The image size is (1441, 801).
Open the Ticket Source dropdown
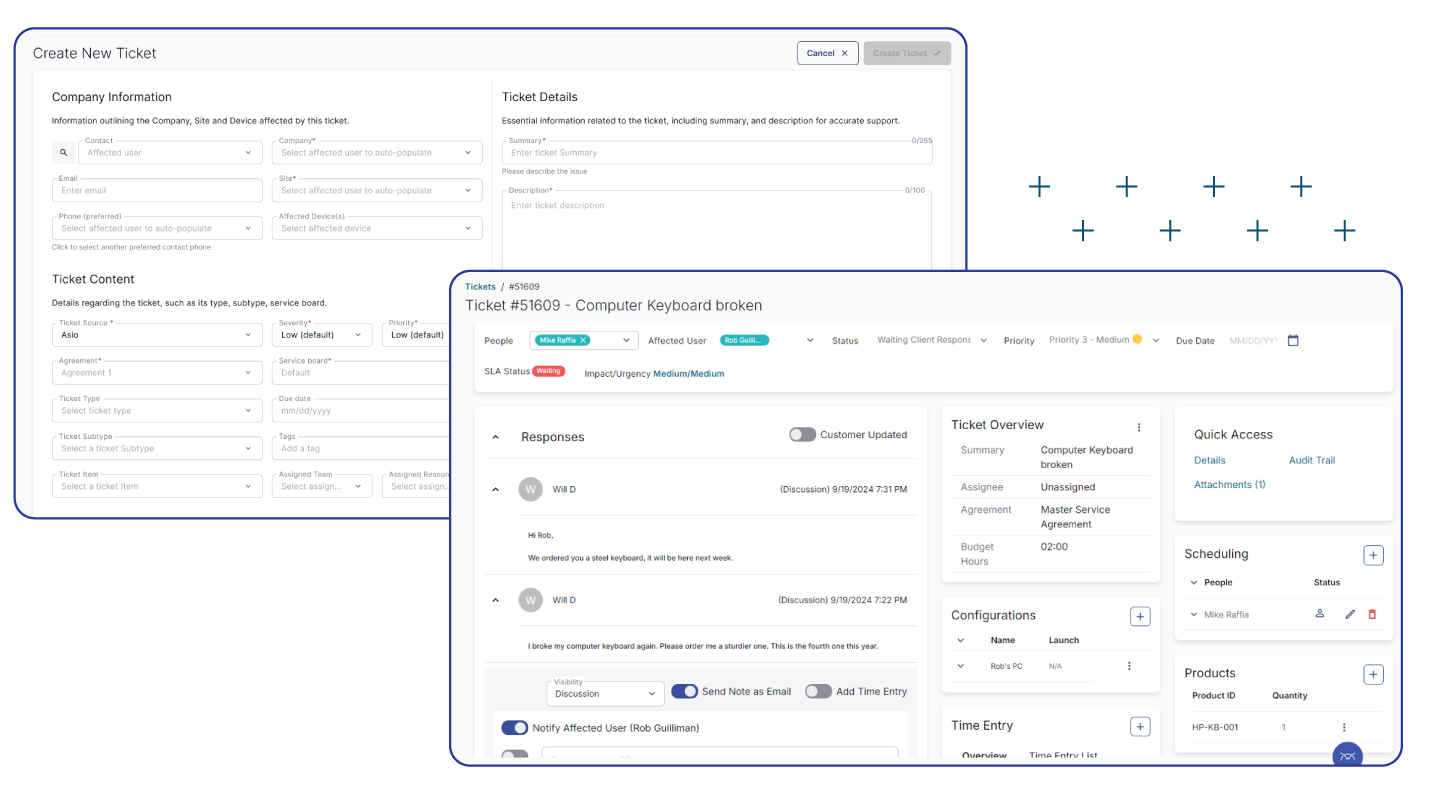pos(157,335)
